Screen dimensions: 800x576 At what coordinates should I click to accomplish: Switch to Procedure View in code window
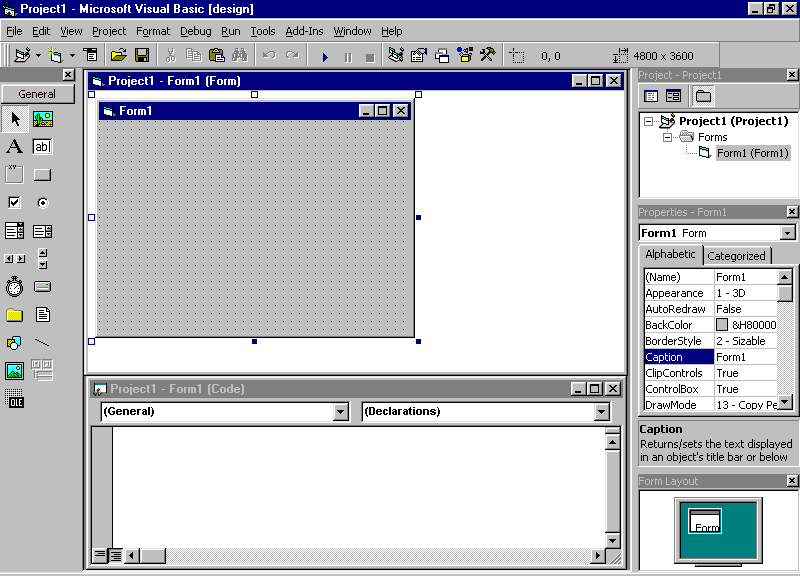100,555
